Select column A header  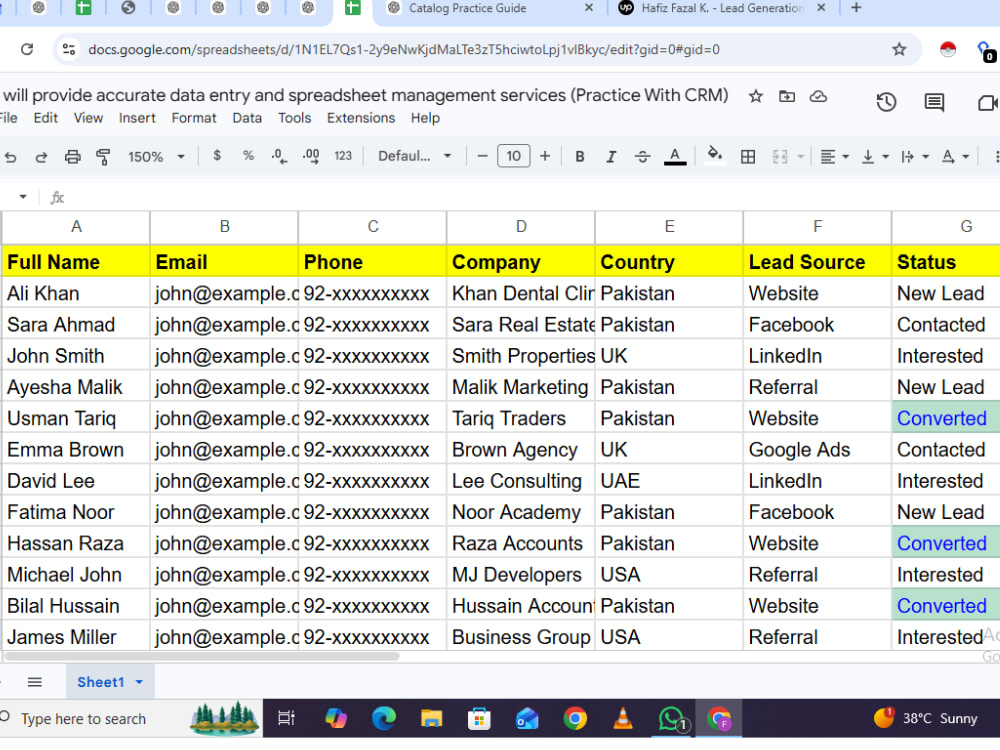pos(76,227)
